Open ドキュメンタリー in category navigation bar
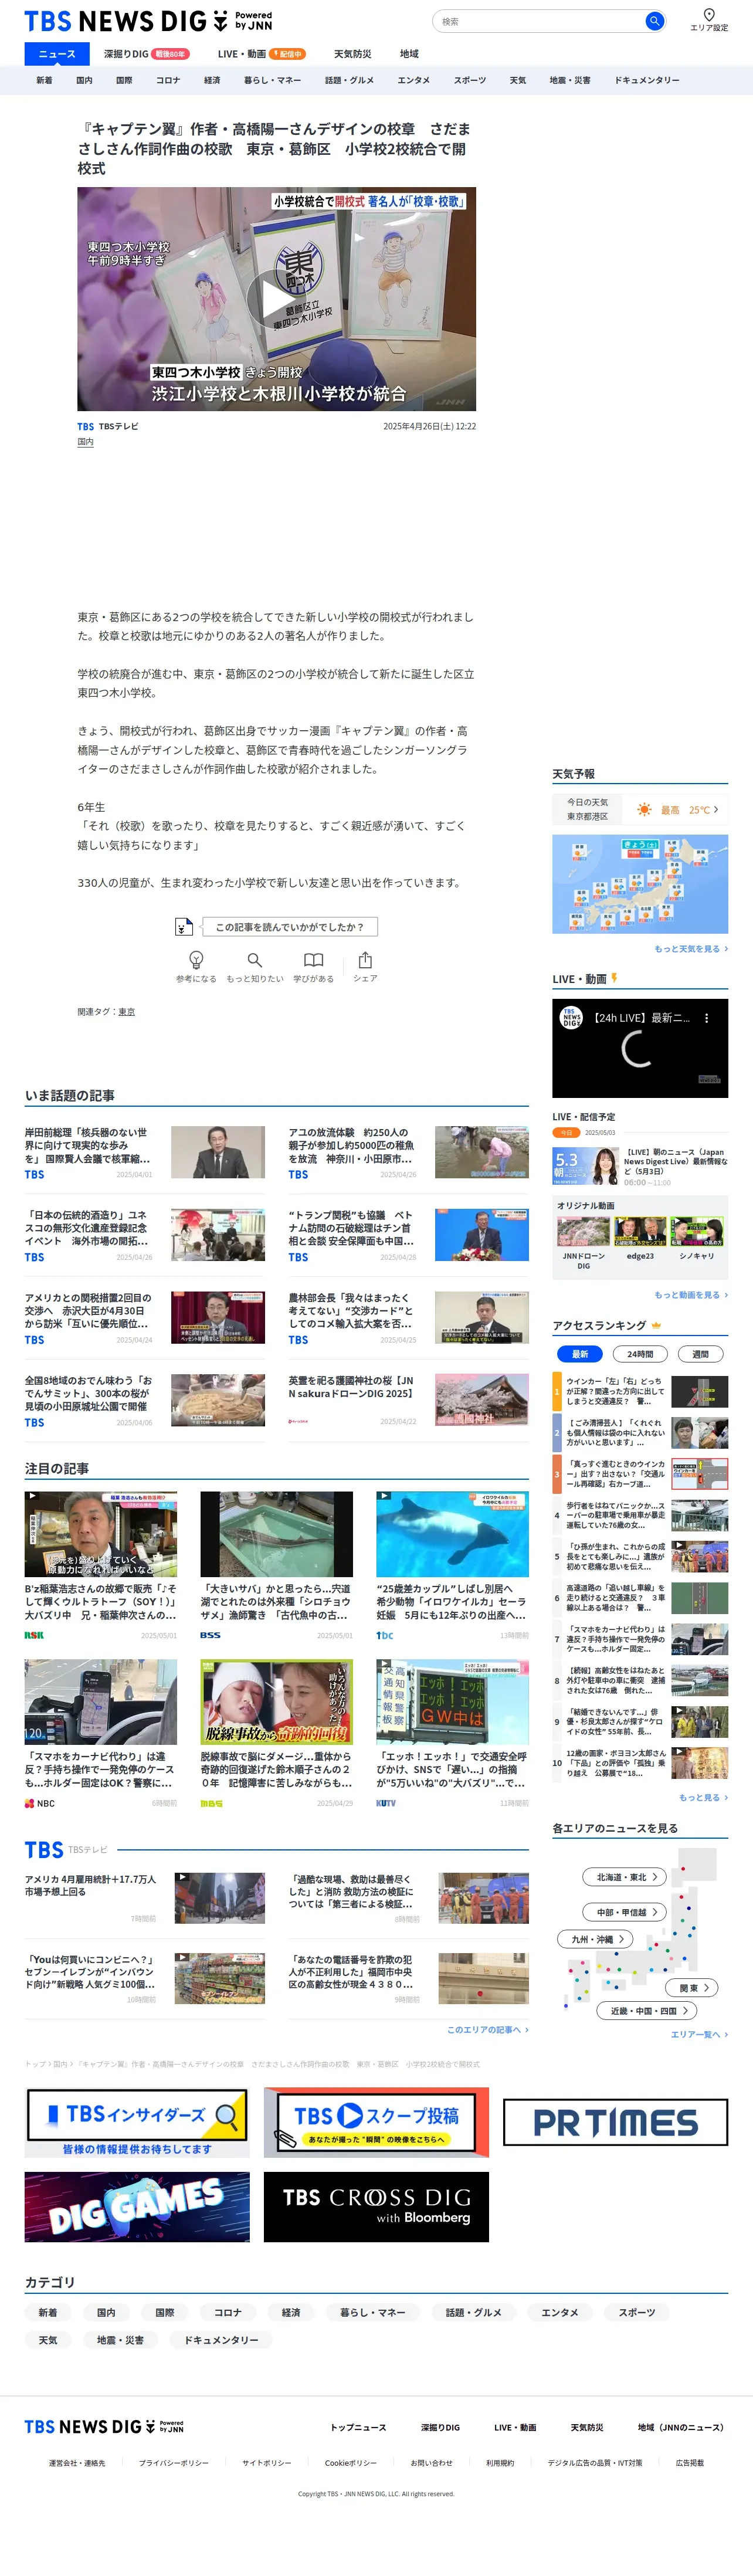Image resolution: width=753 pixels, height=2576 pixels. 647,80
